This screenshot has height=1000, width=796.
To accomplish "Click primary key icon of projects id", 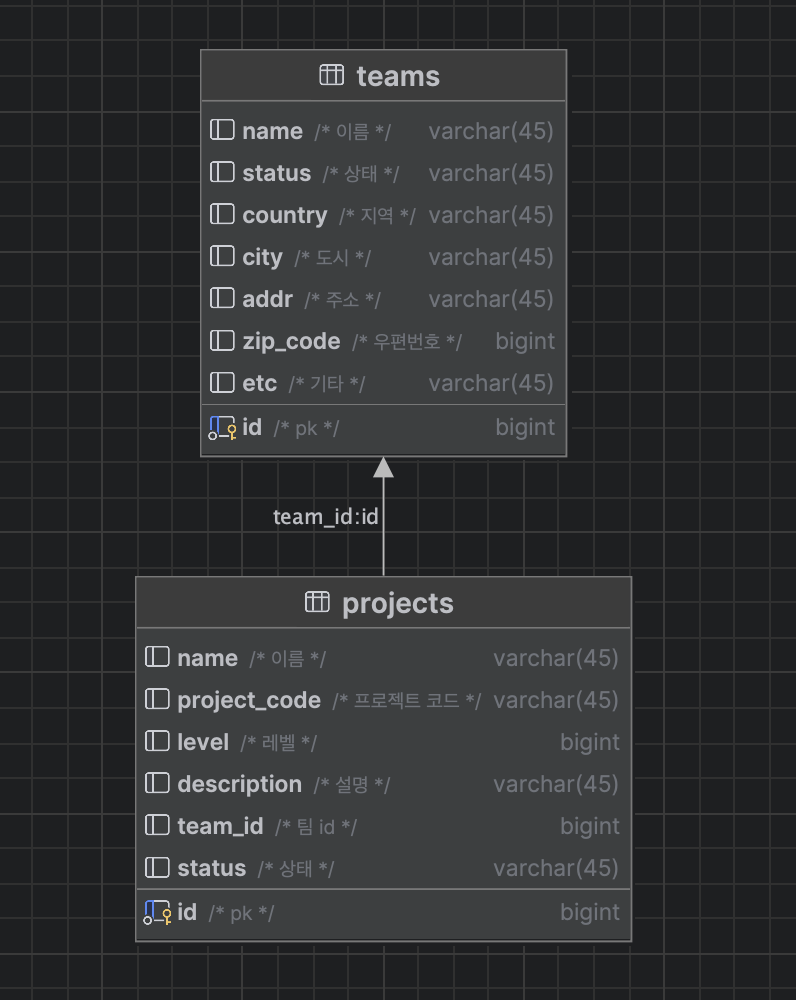I will 157,912.
